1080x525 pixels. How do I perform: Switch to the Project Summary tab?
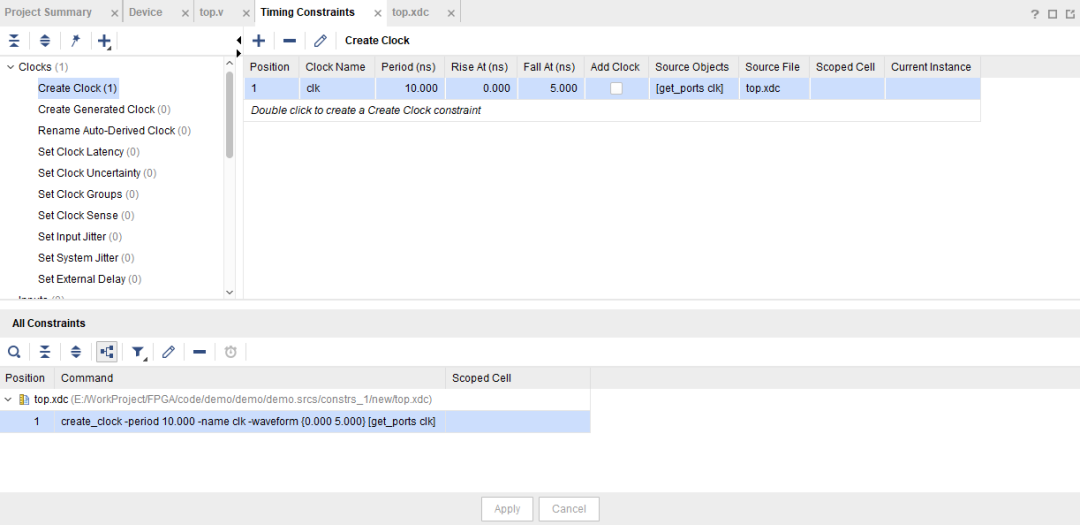(48, 12)
